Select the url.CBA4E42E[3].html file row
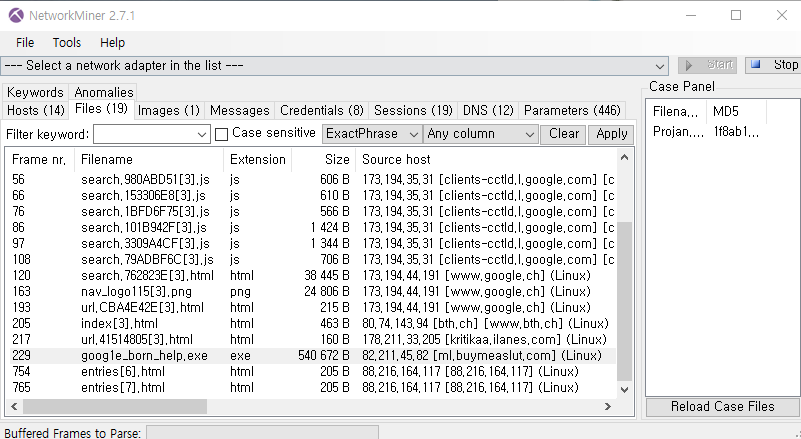 click(313, 308)
